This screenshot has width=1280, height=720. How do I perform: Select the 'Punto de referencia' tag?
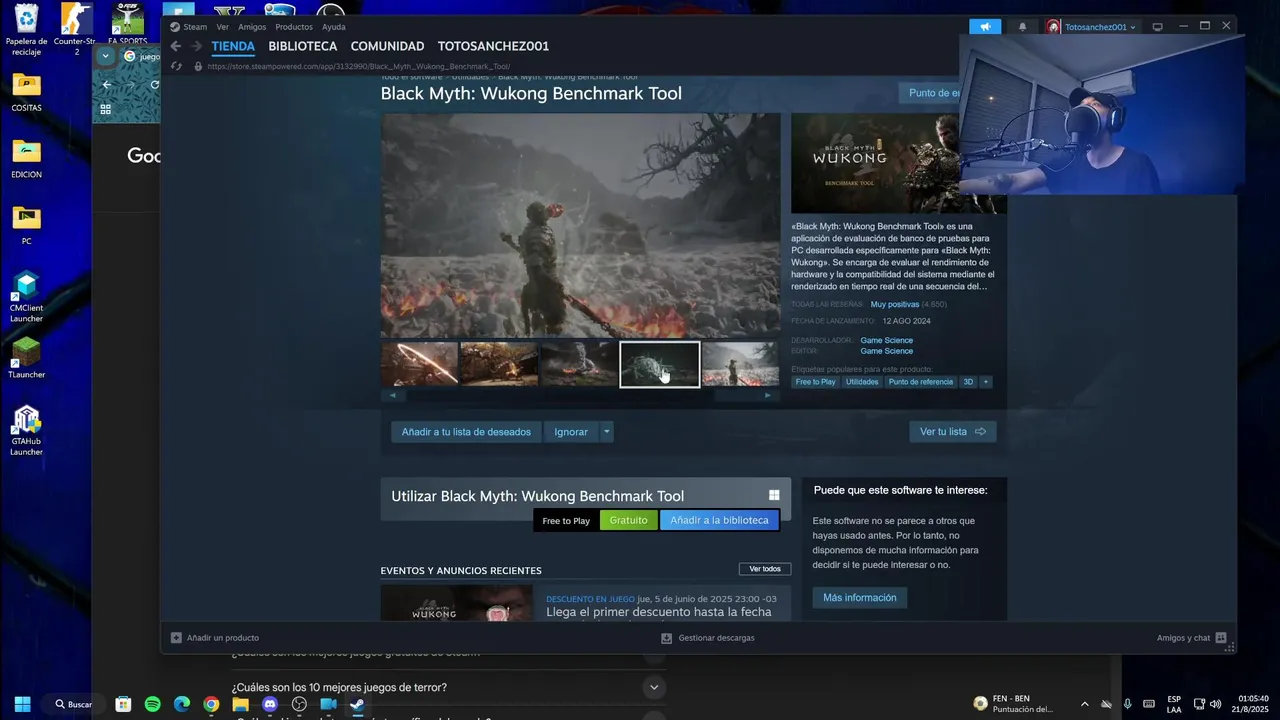tap(921, 382)
